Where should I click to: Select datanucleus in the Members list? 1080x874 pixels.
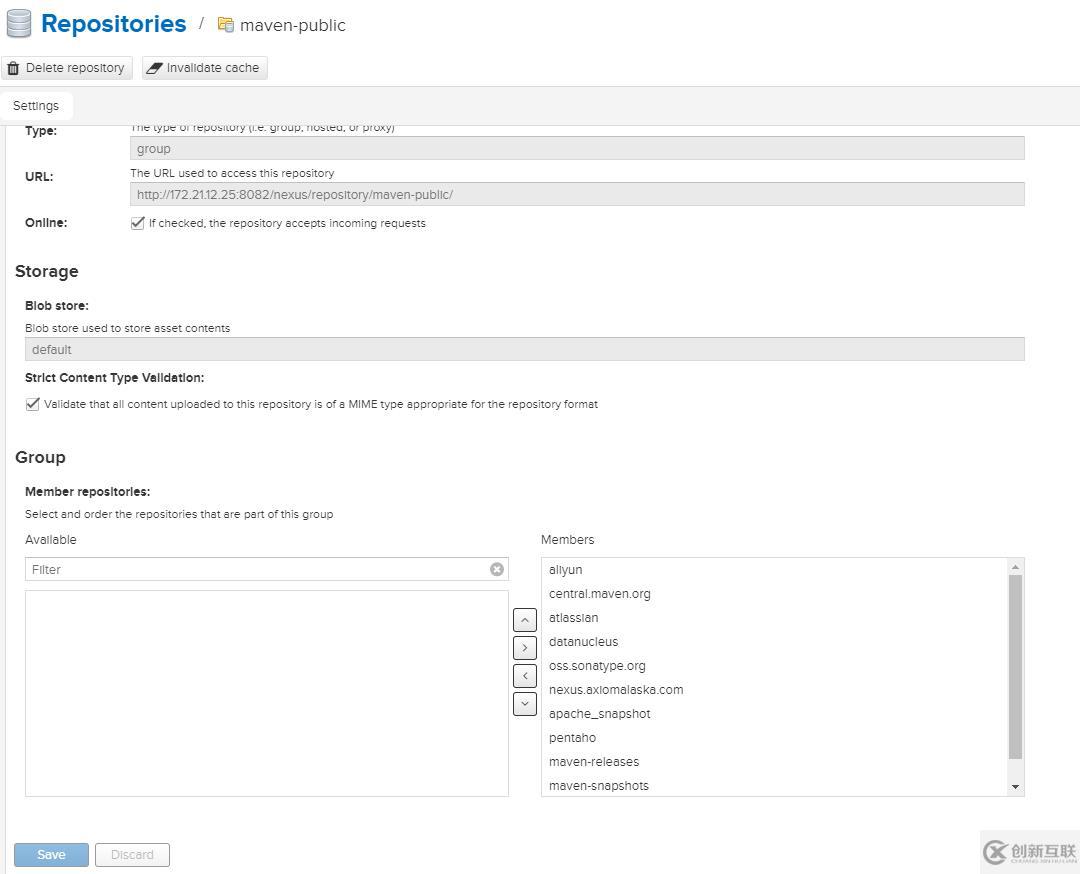coord(775,641)
